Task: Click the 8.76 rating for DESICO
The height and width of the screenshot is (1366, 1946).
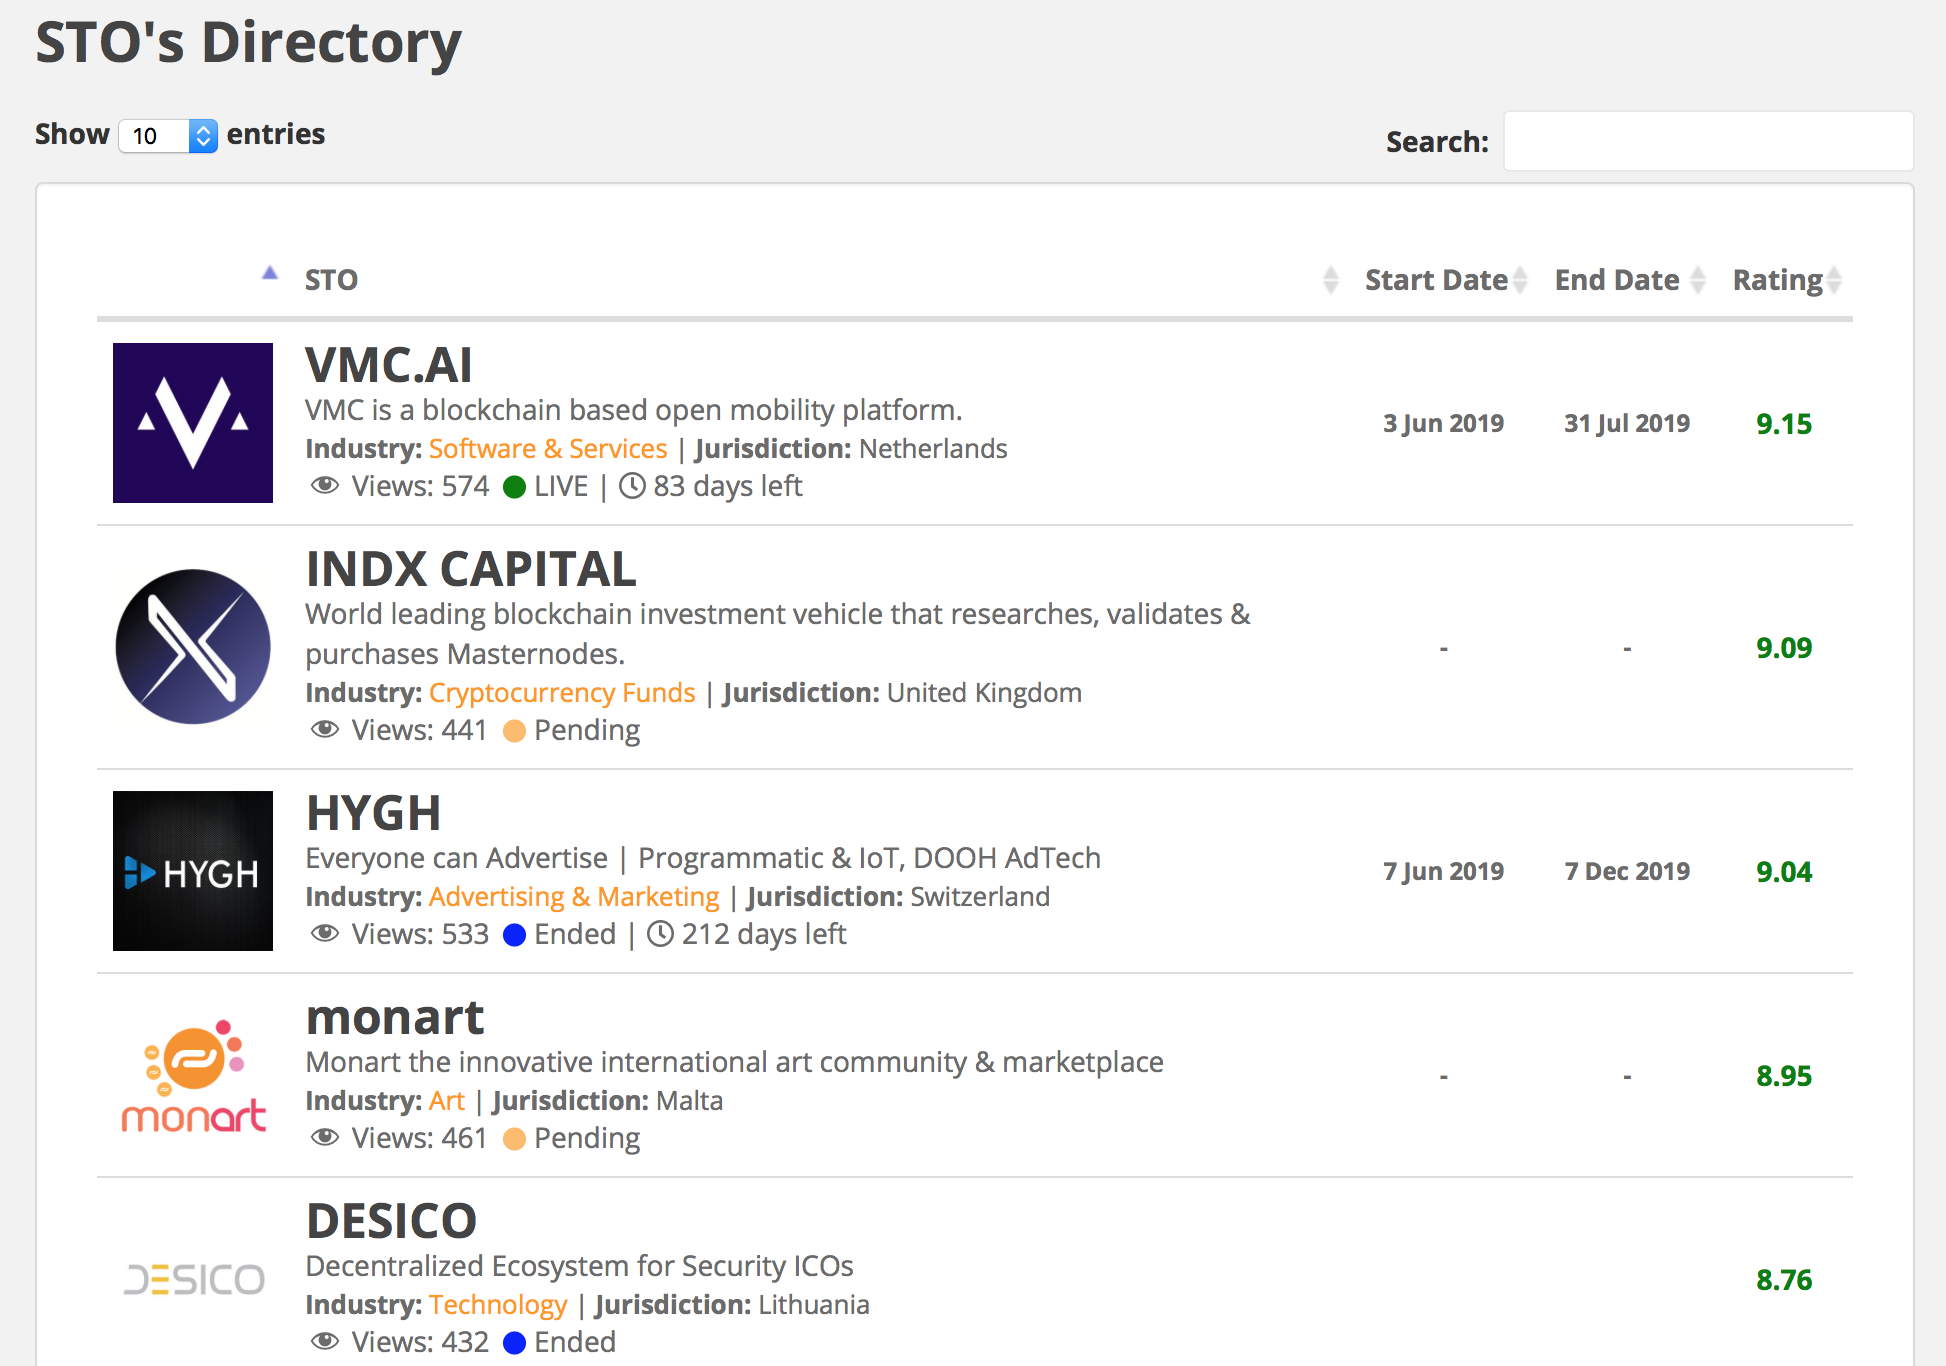Action: point(1784,1280)
